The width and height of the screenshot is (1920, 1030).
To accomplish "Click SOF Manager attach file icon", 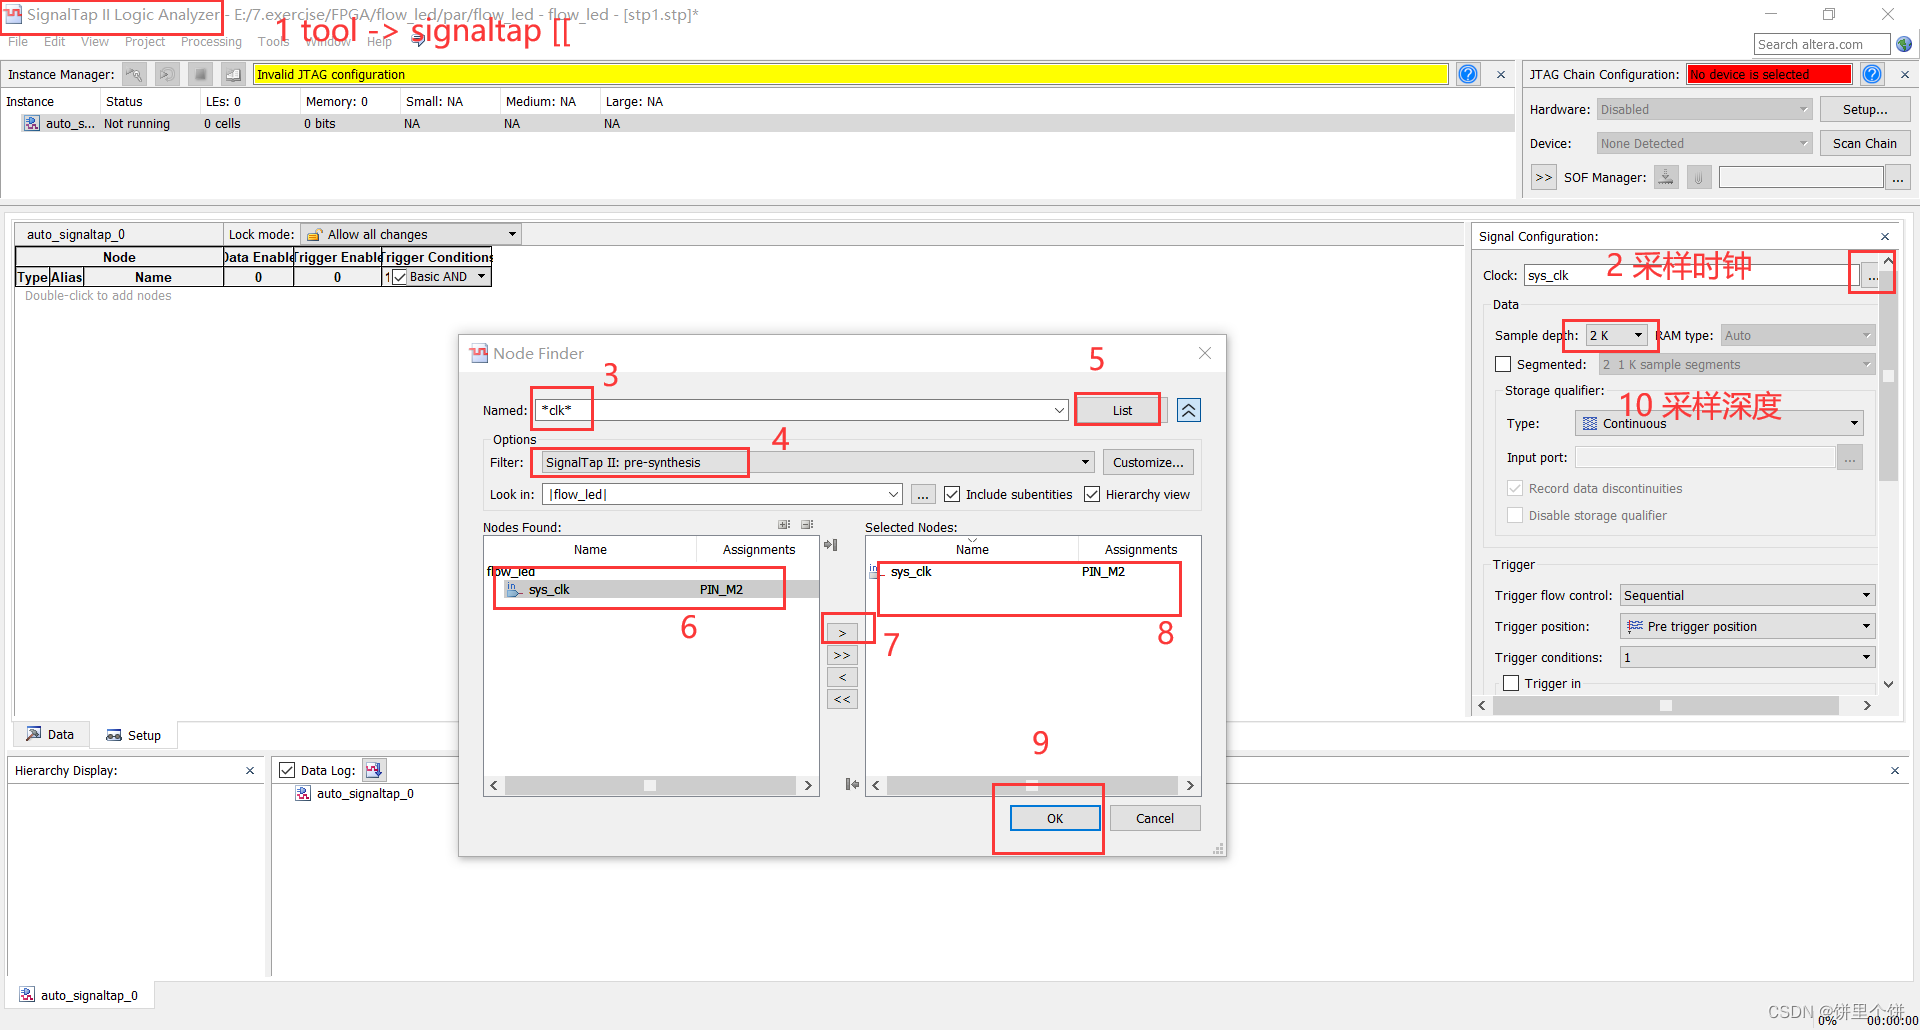I will click(1698, 177).
